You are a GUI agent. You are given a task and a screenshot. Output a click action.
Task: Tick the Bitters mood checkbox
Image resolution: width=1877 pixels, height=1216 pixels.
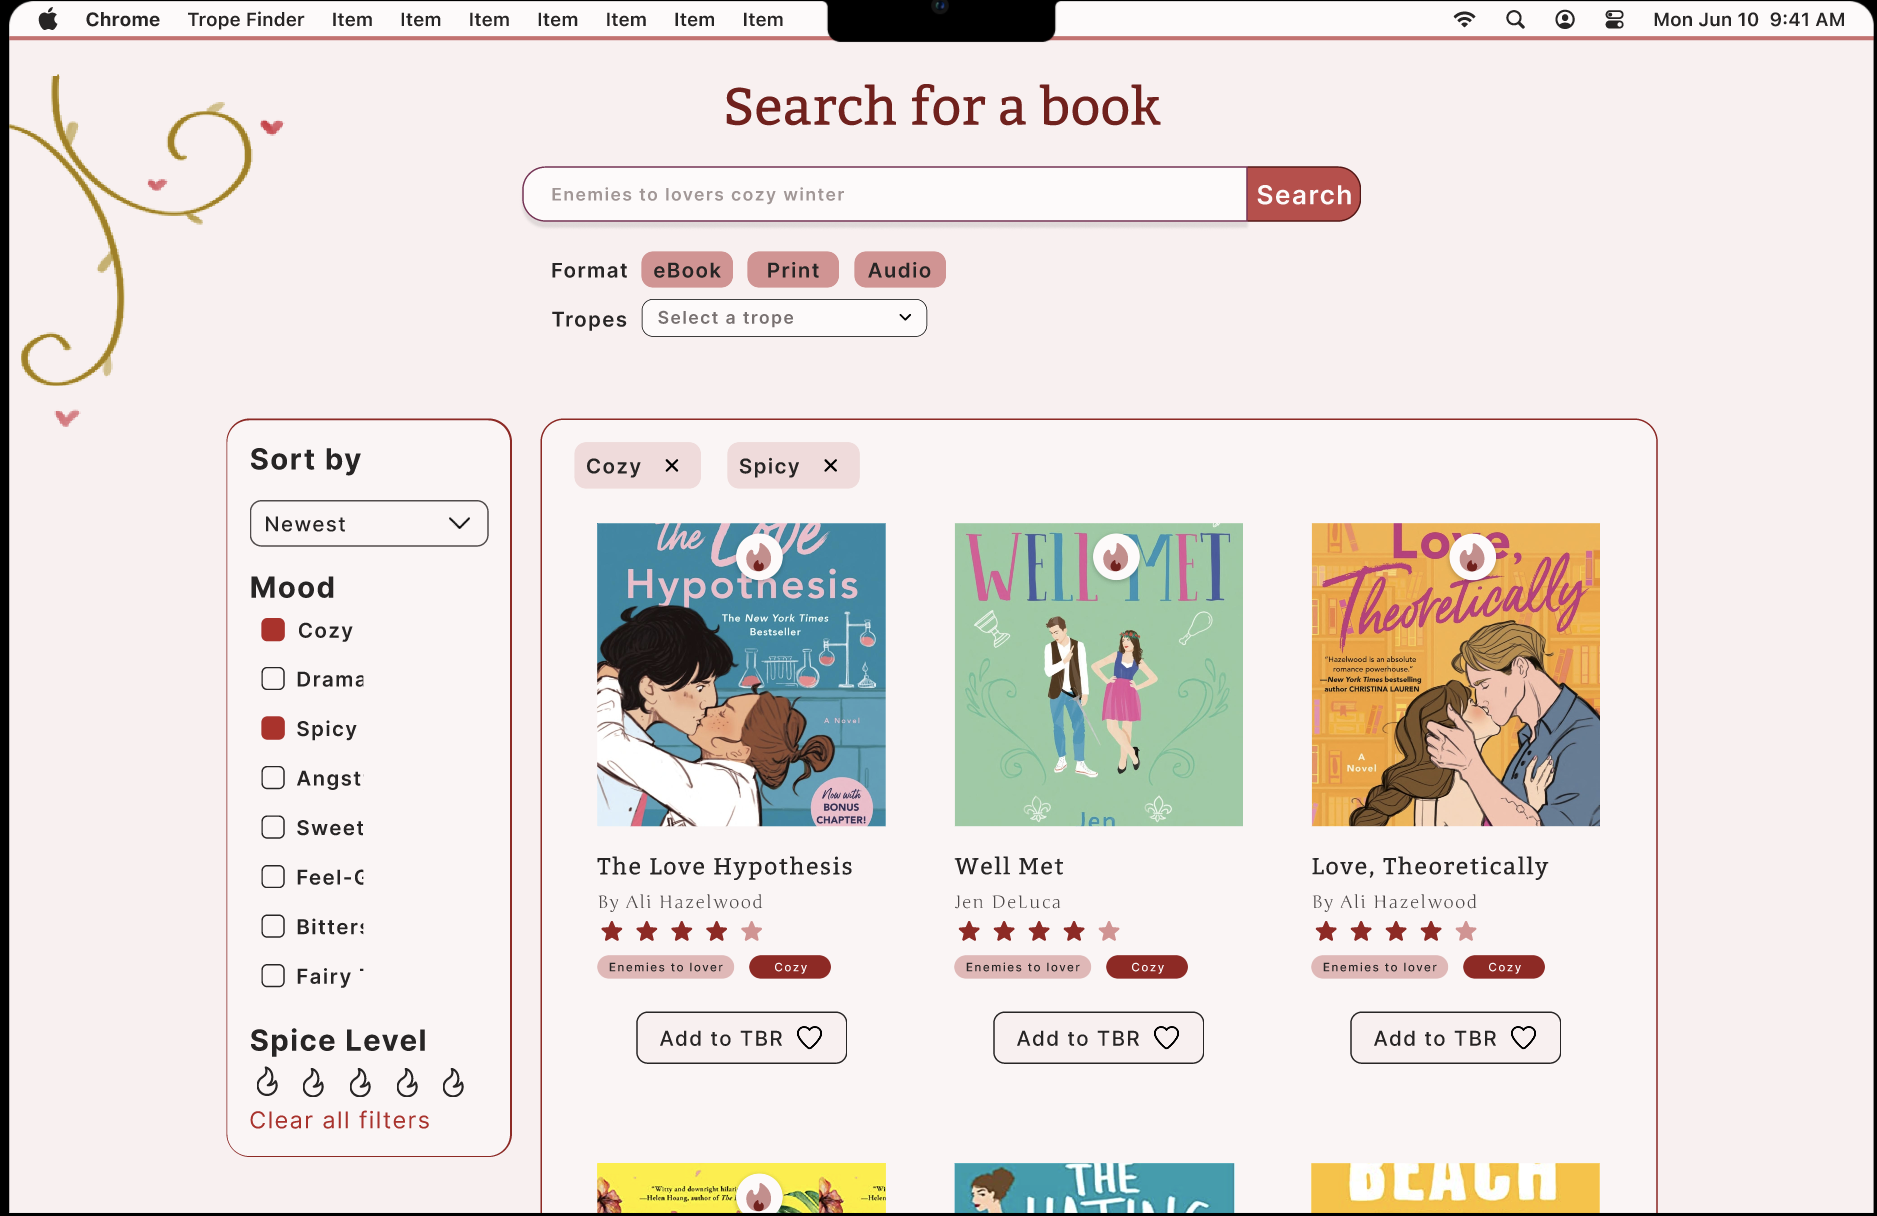coord(273,926)
